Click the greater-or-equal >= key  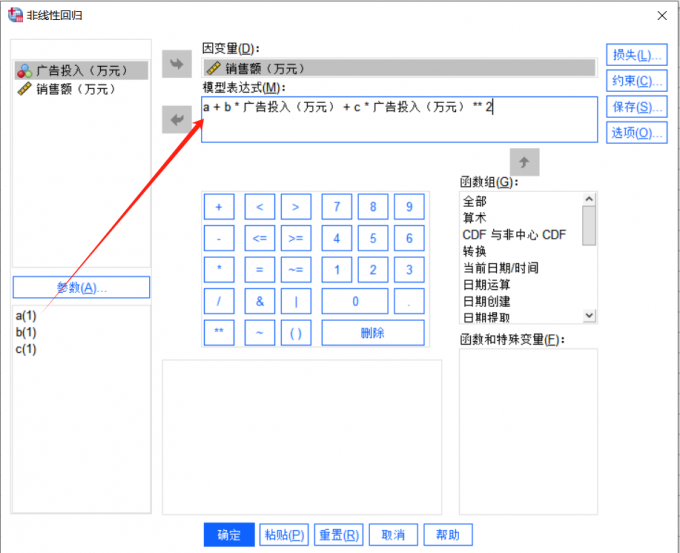pos(296,238)
